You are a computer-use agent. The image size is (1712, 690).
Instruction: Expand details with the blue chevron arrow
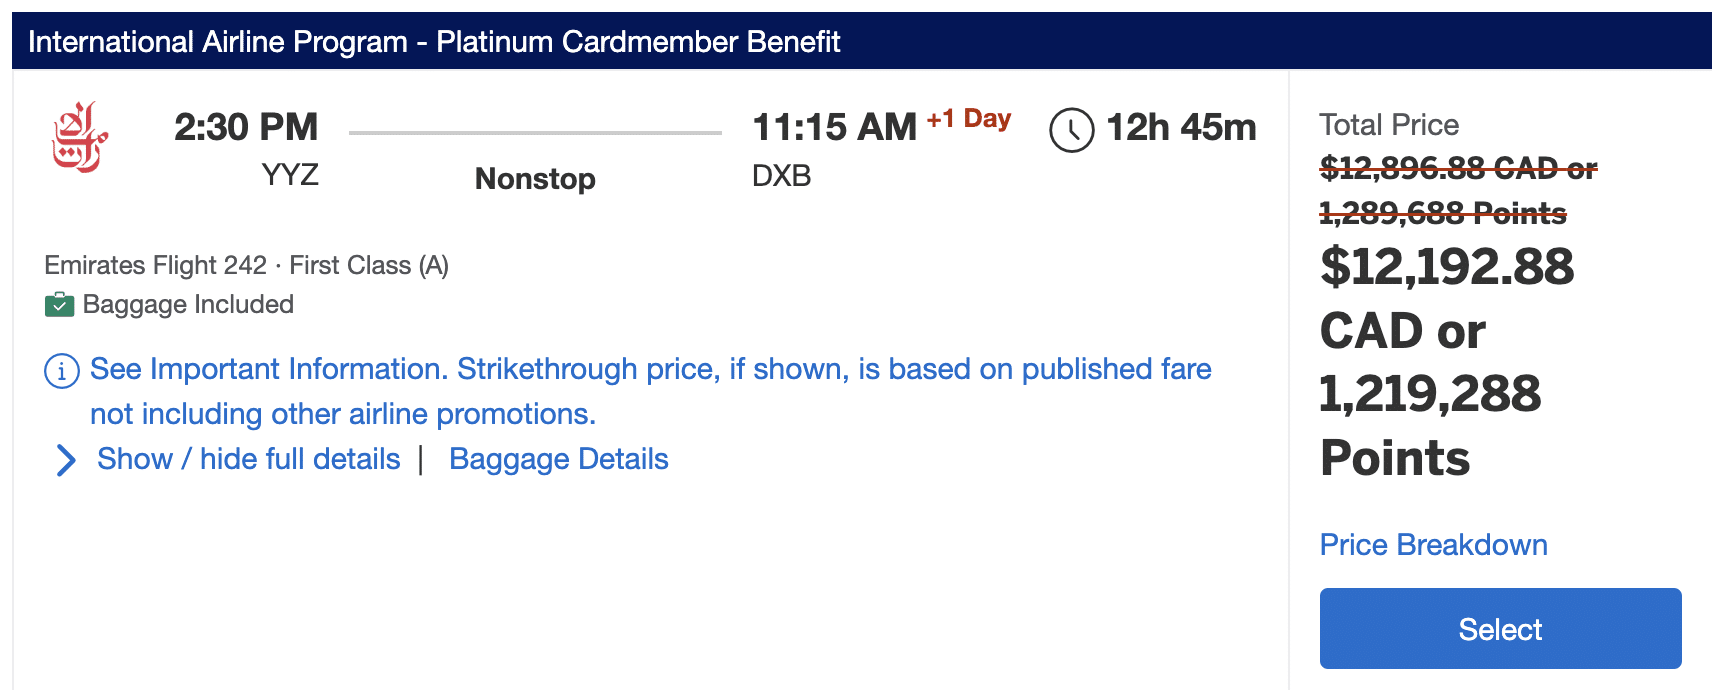coord(66,460)
